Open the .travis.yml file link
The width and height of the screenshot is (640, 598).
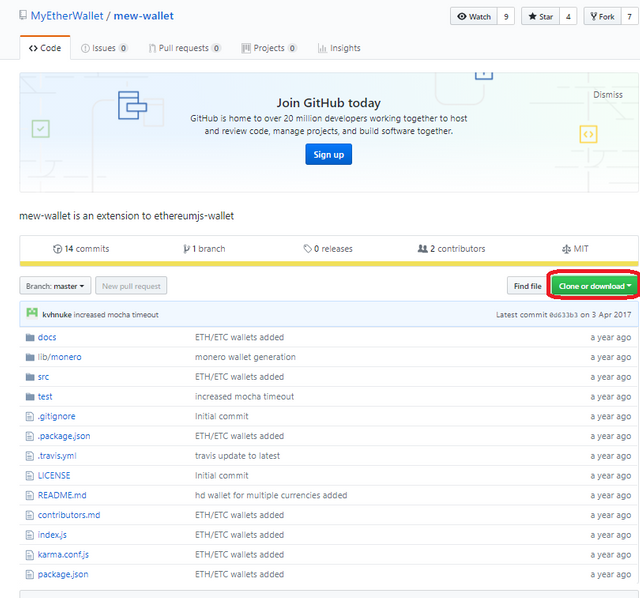click(x=57, y=456)
